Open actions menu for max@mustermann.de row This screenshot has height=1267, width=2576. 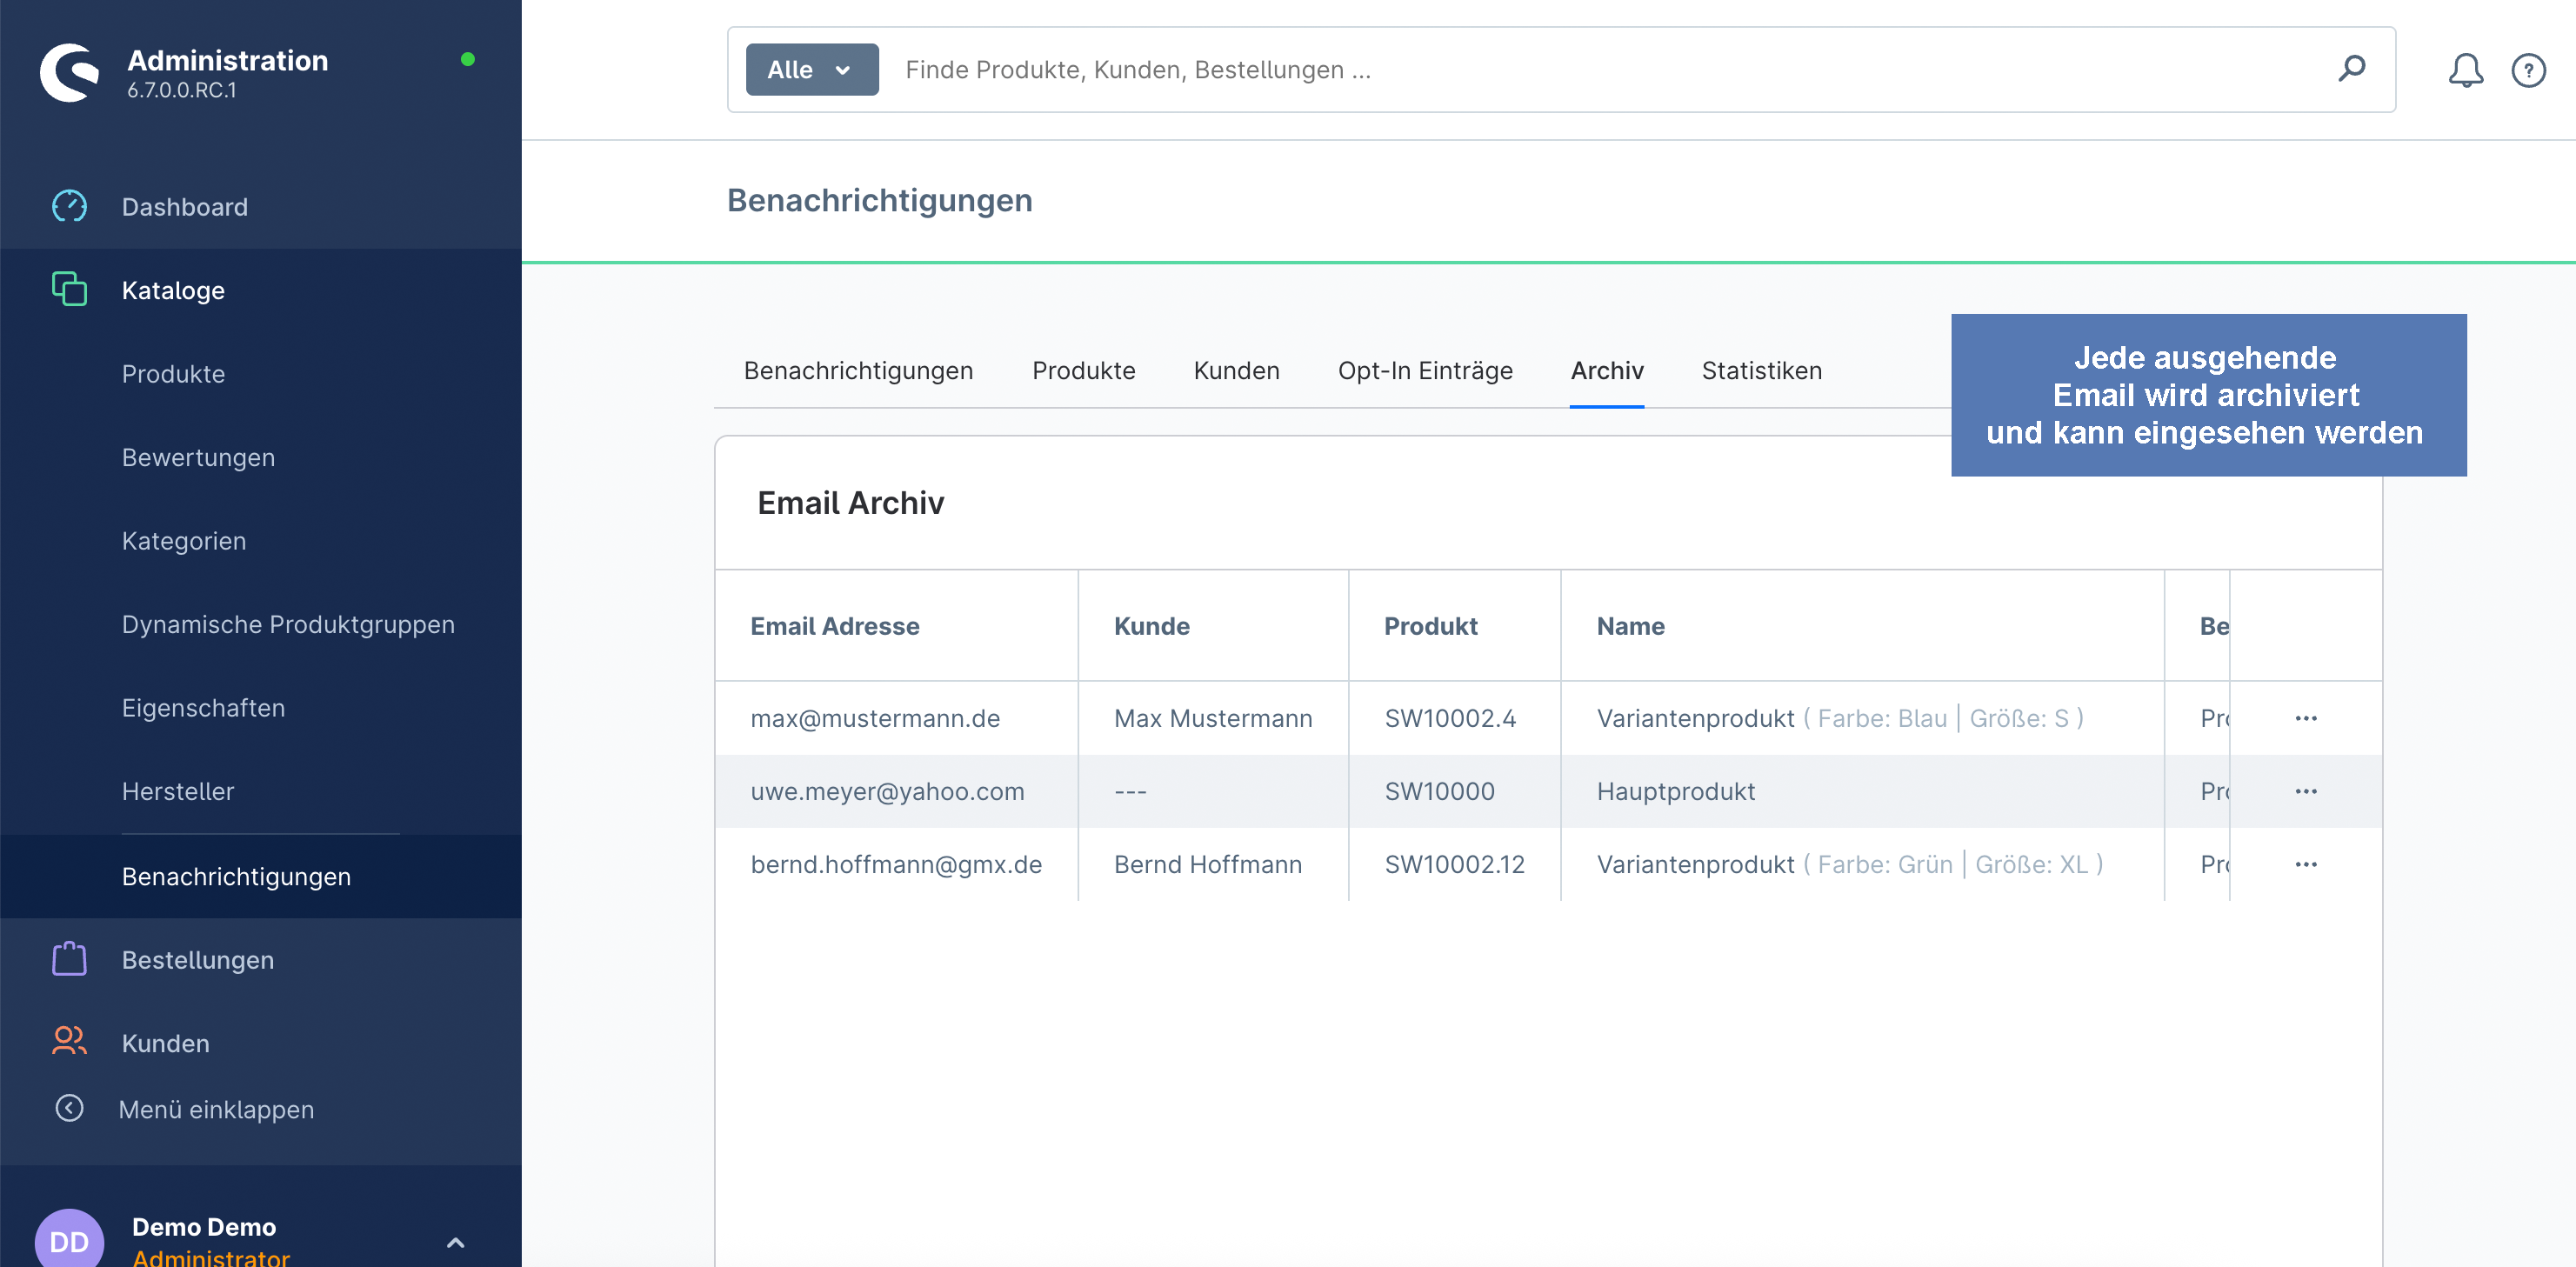2306,718
